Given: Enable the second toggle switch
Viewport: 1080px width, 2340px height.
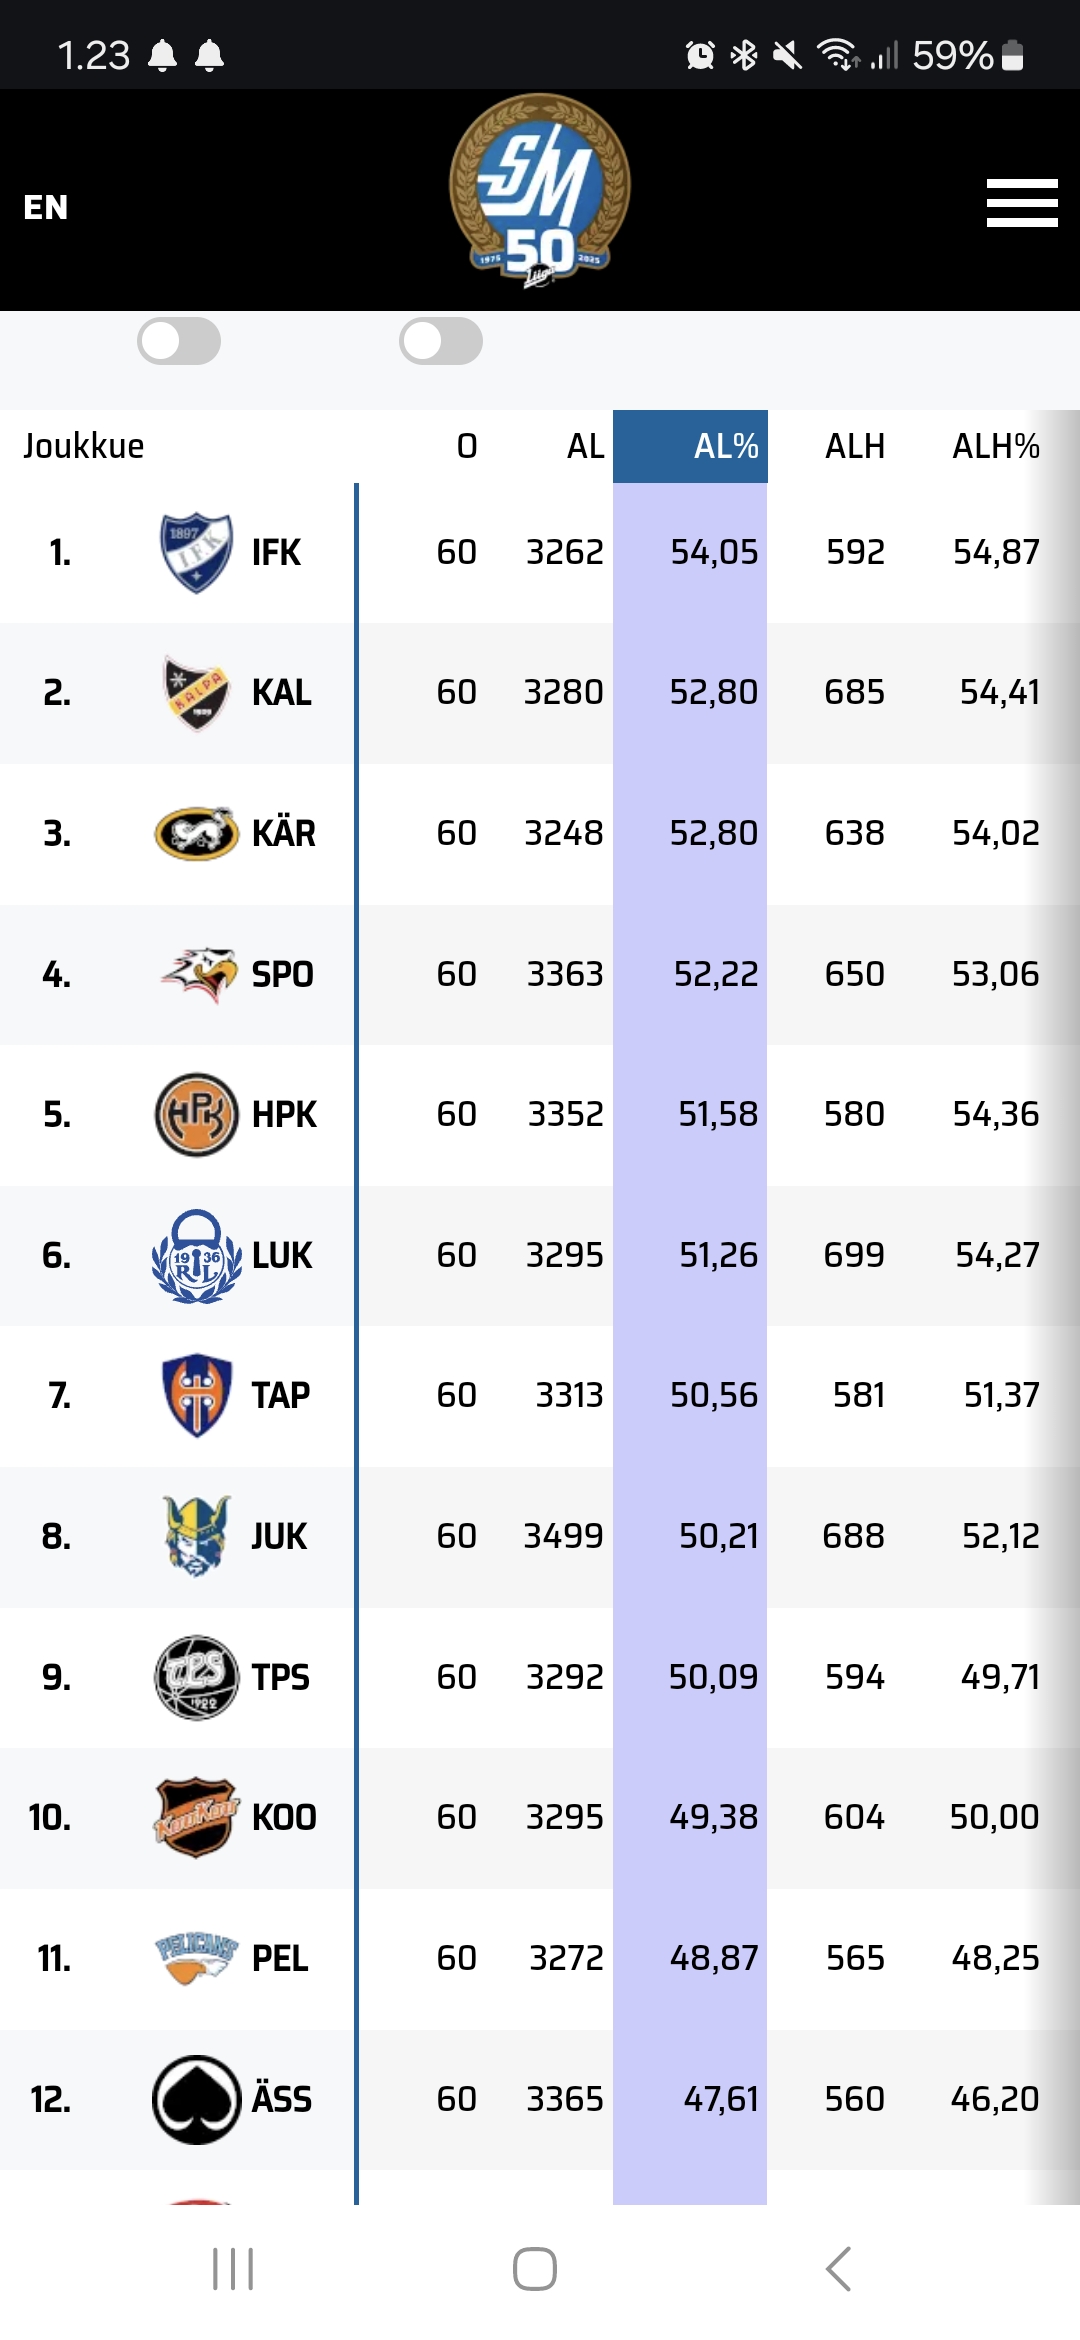Looking at the screenshot, I should pyautogui.click(x=441, y=341).
